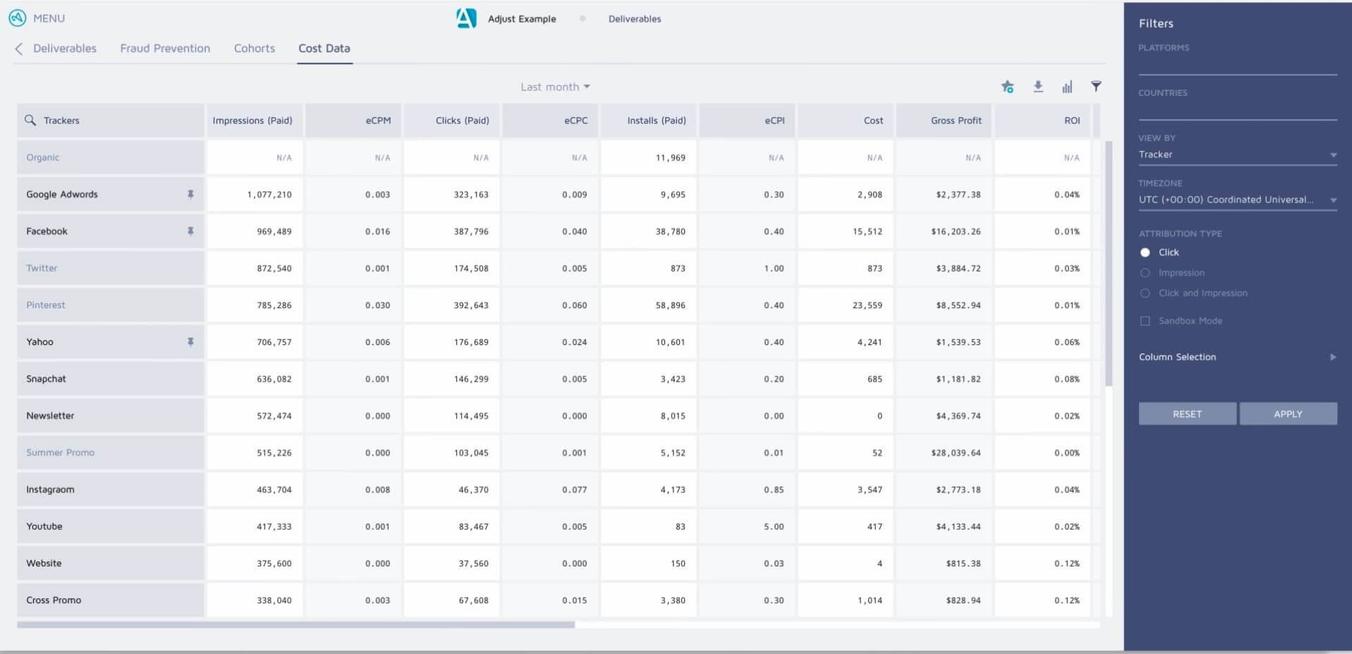Click the Deliverables breadcrumb at top
The height and width of the screenshot is (654, 1352).
coord(634,19)
